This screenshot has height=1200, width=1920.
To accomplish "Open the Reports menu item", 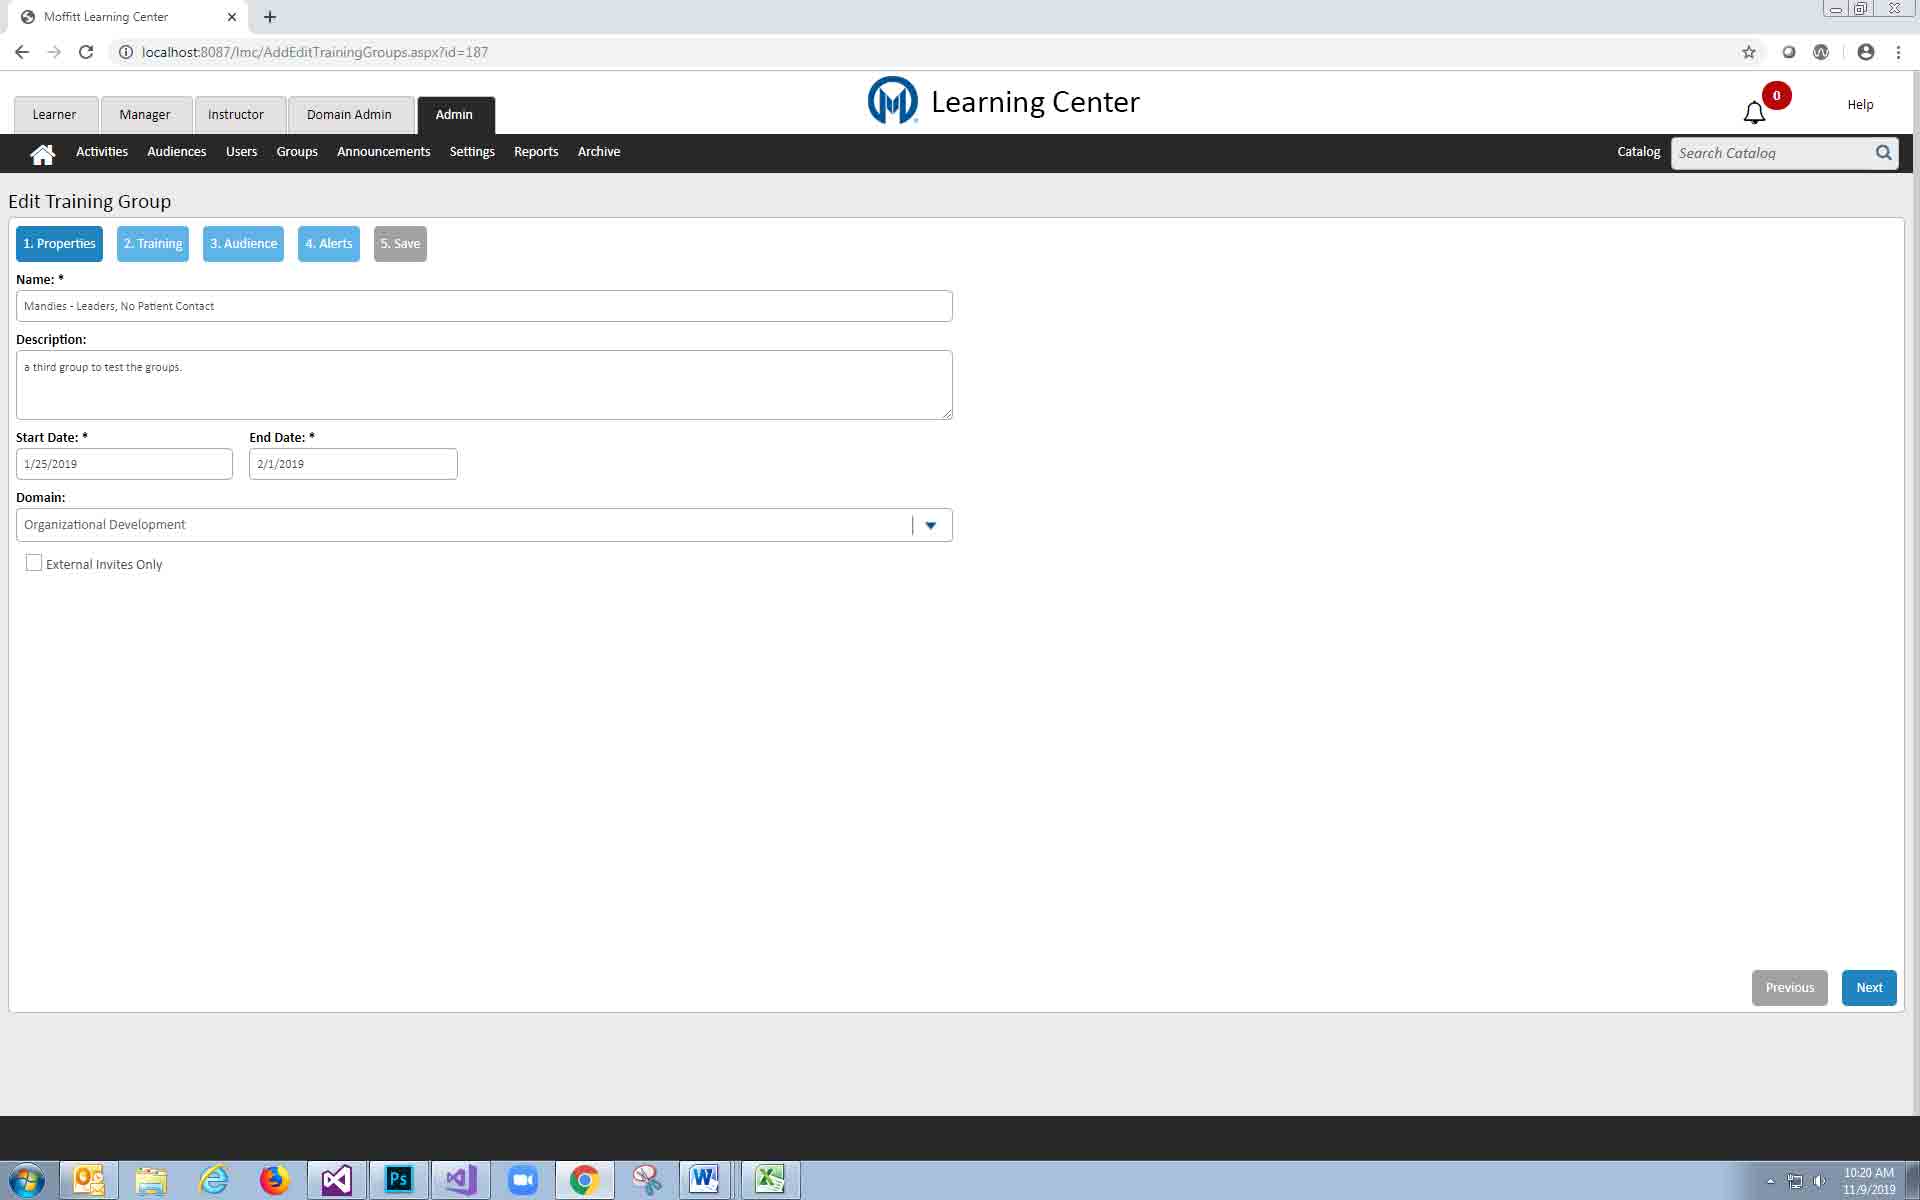I will point(536,152).
